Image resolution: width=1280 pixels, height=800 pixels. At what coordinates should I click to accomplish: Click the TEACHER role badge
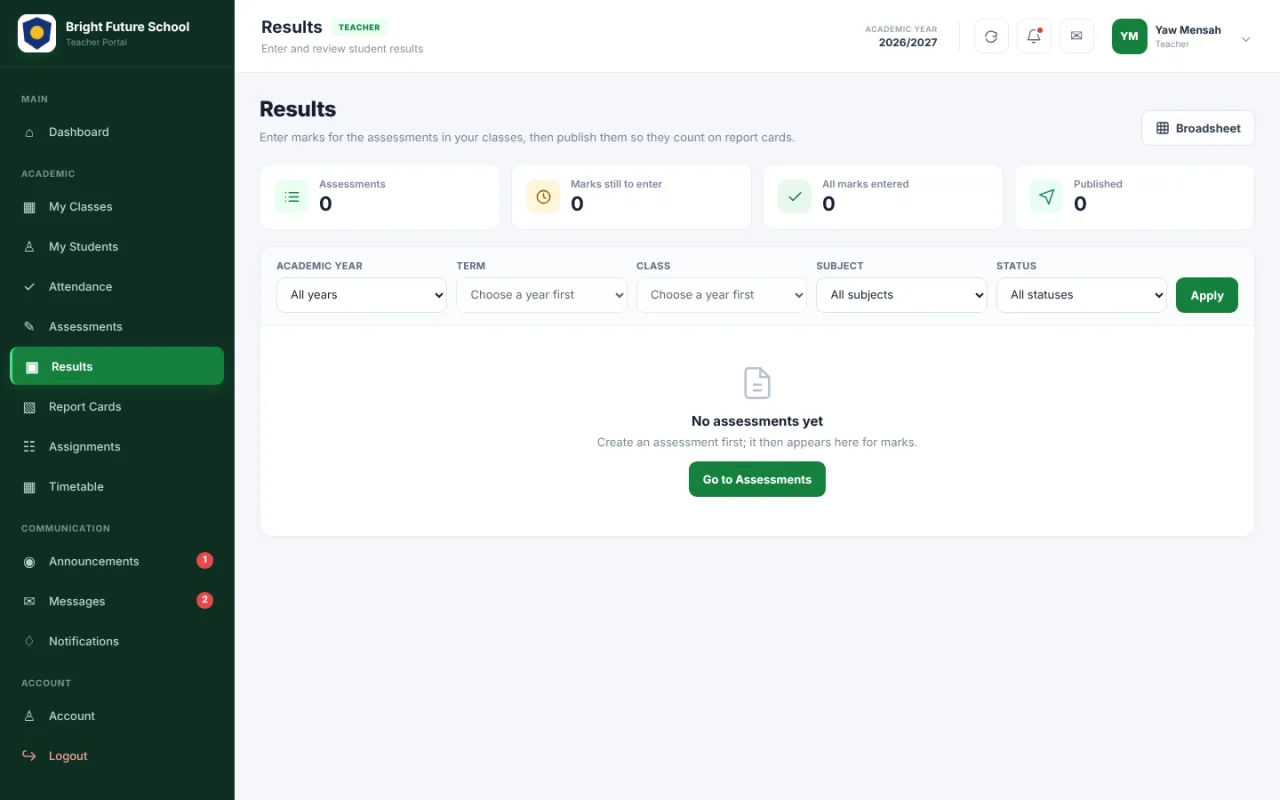coord(359,28)
